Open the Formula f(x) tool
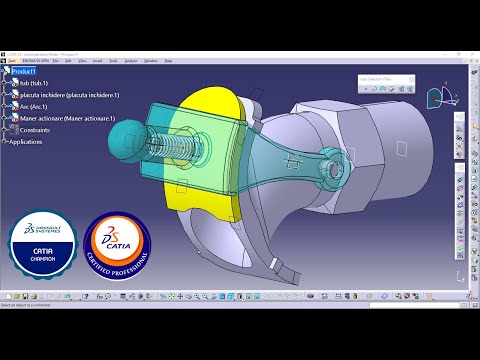The image size is (480, 360). (99, 296)
